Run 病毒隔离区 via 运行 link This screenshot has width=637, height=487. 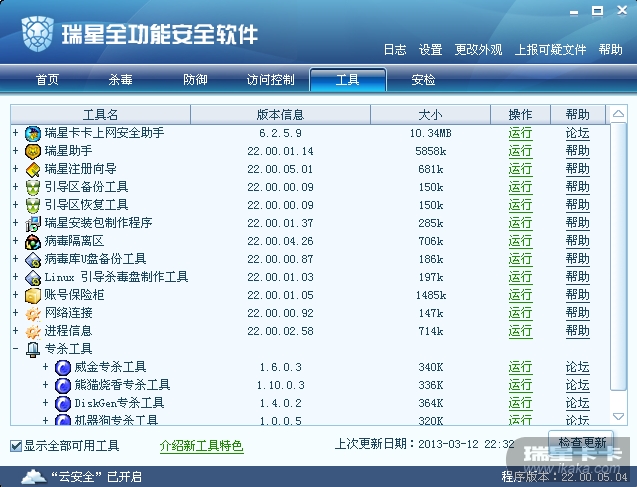[520, 241]
